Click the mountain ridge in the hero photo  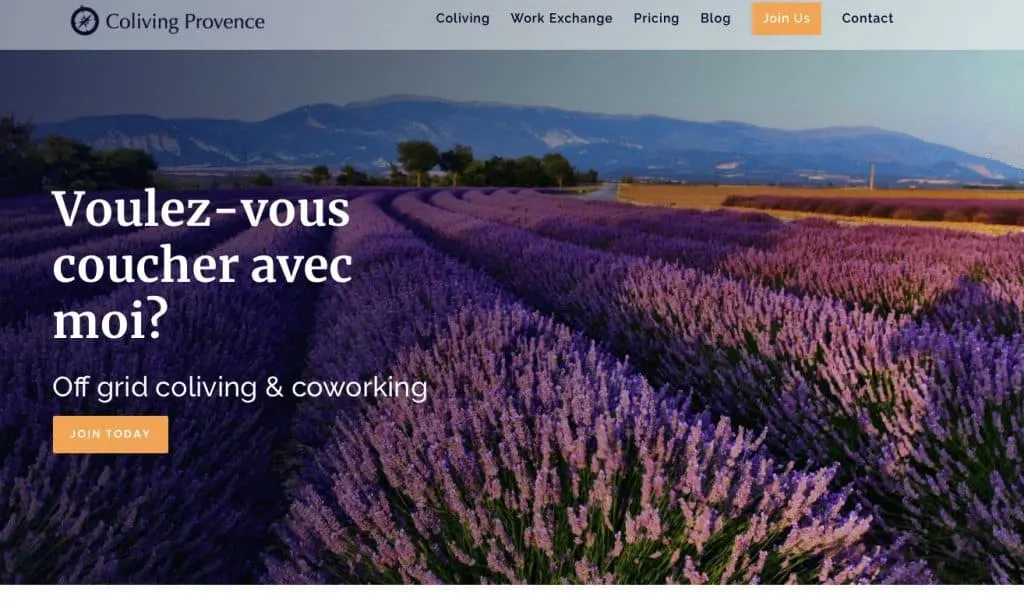(x=522, y=131)
